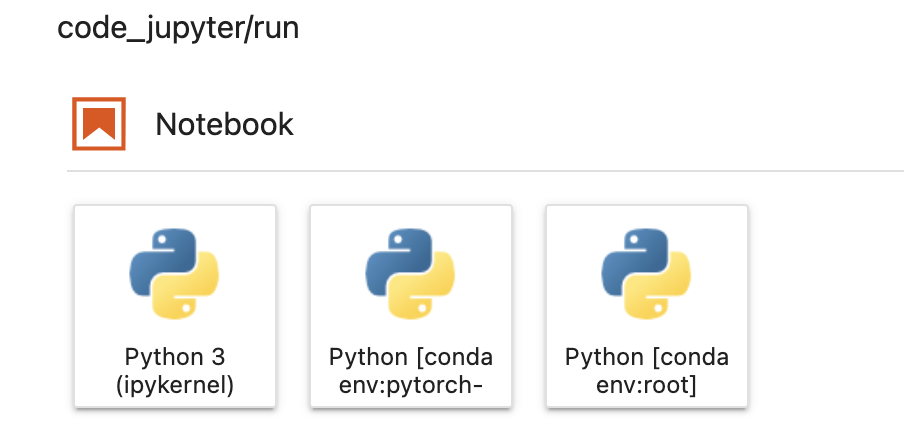Click the "env:pytorch-" label text
The image size is (904, 442).
(411, 385)
